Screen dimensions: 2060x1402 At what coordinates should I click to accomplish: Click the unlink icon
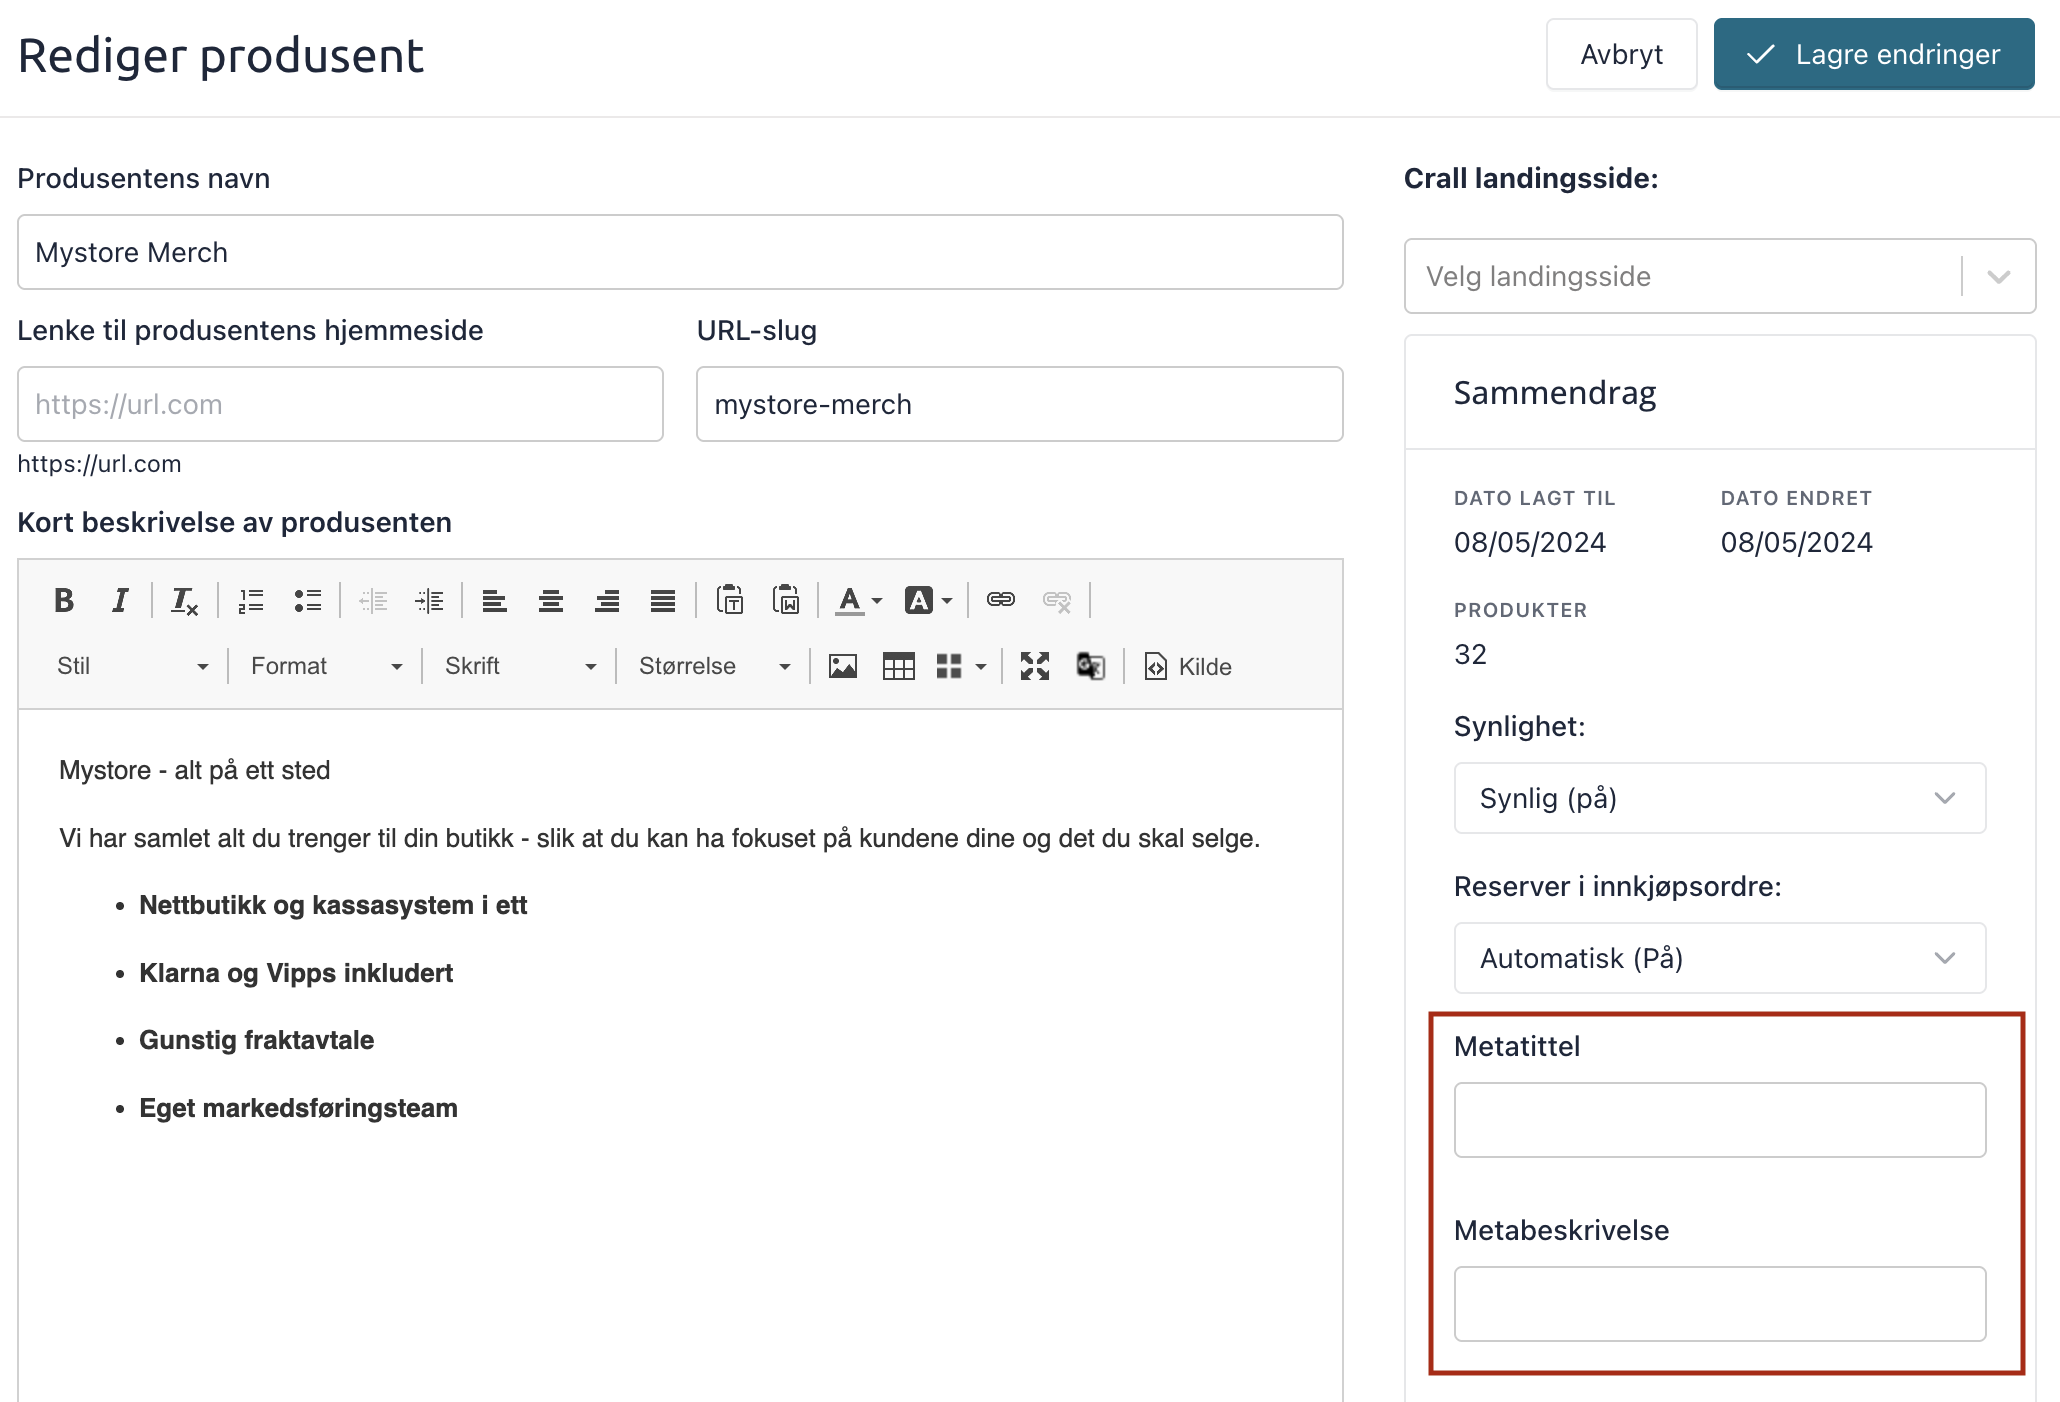[x=1057, y=600]
